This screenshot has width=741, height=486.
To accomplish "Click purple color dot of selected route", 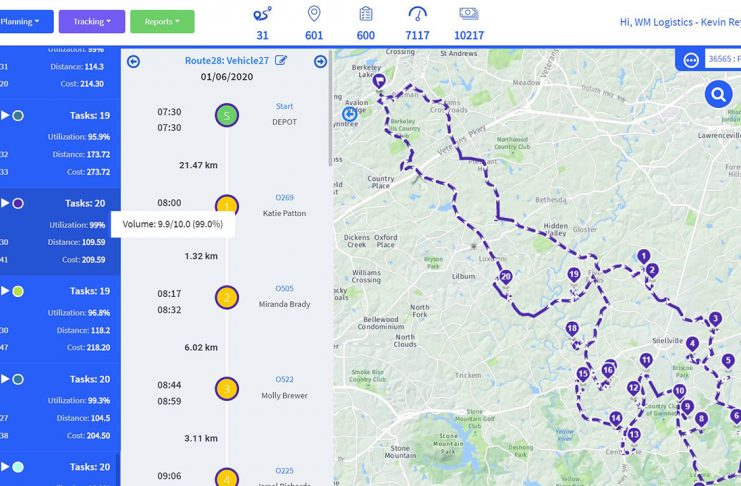I will pos(18,203).
